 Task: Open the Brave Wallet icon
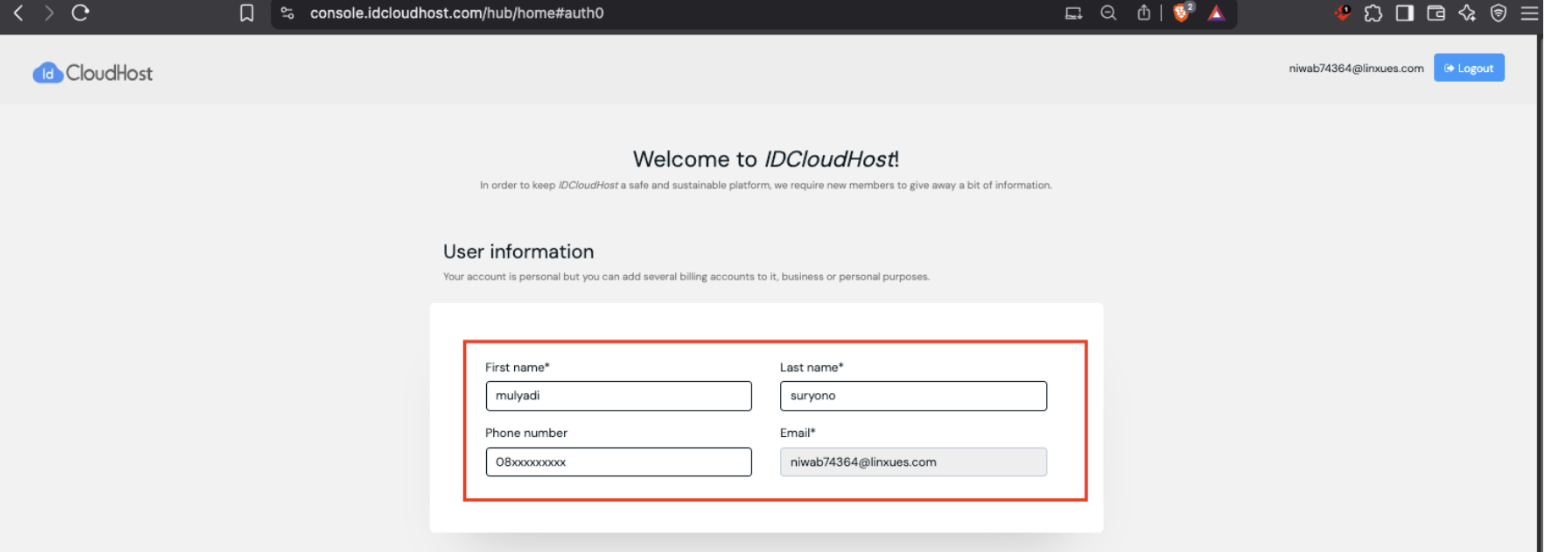tap(1435, 14)
